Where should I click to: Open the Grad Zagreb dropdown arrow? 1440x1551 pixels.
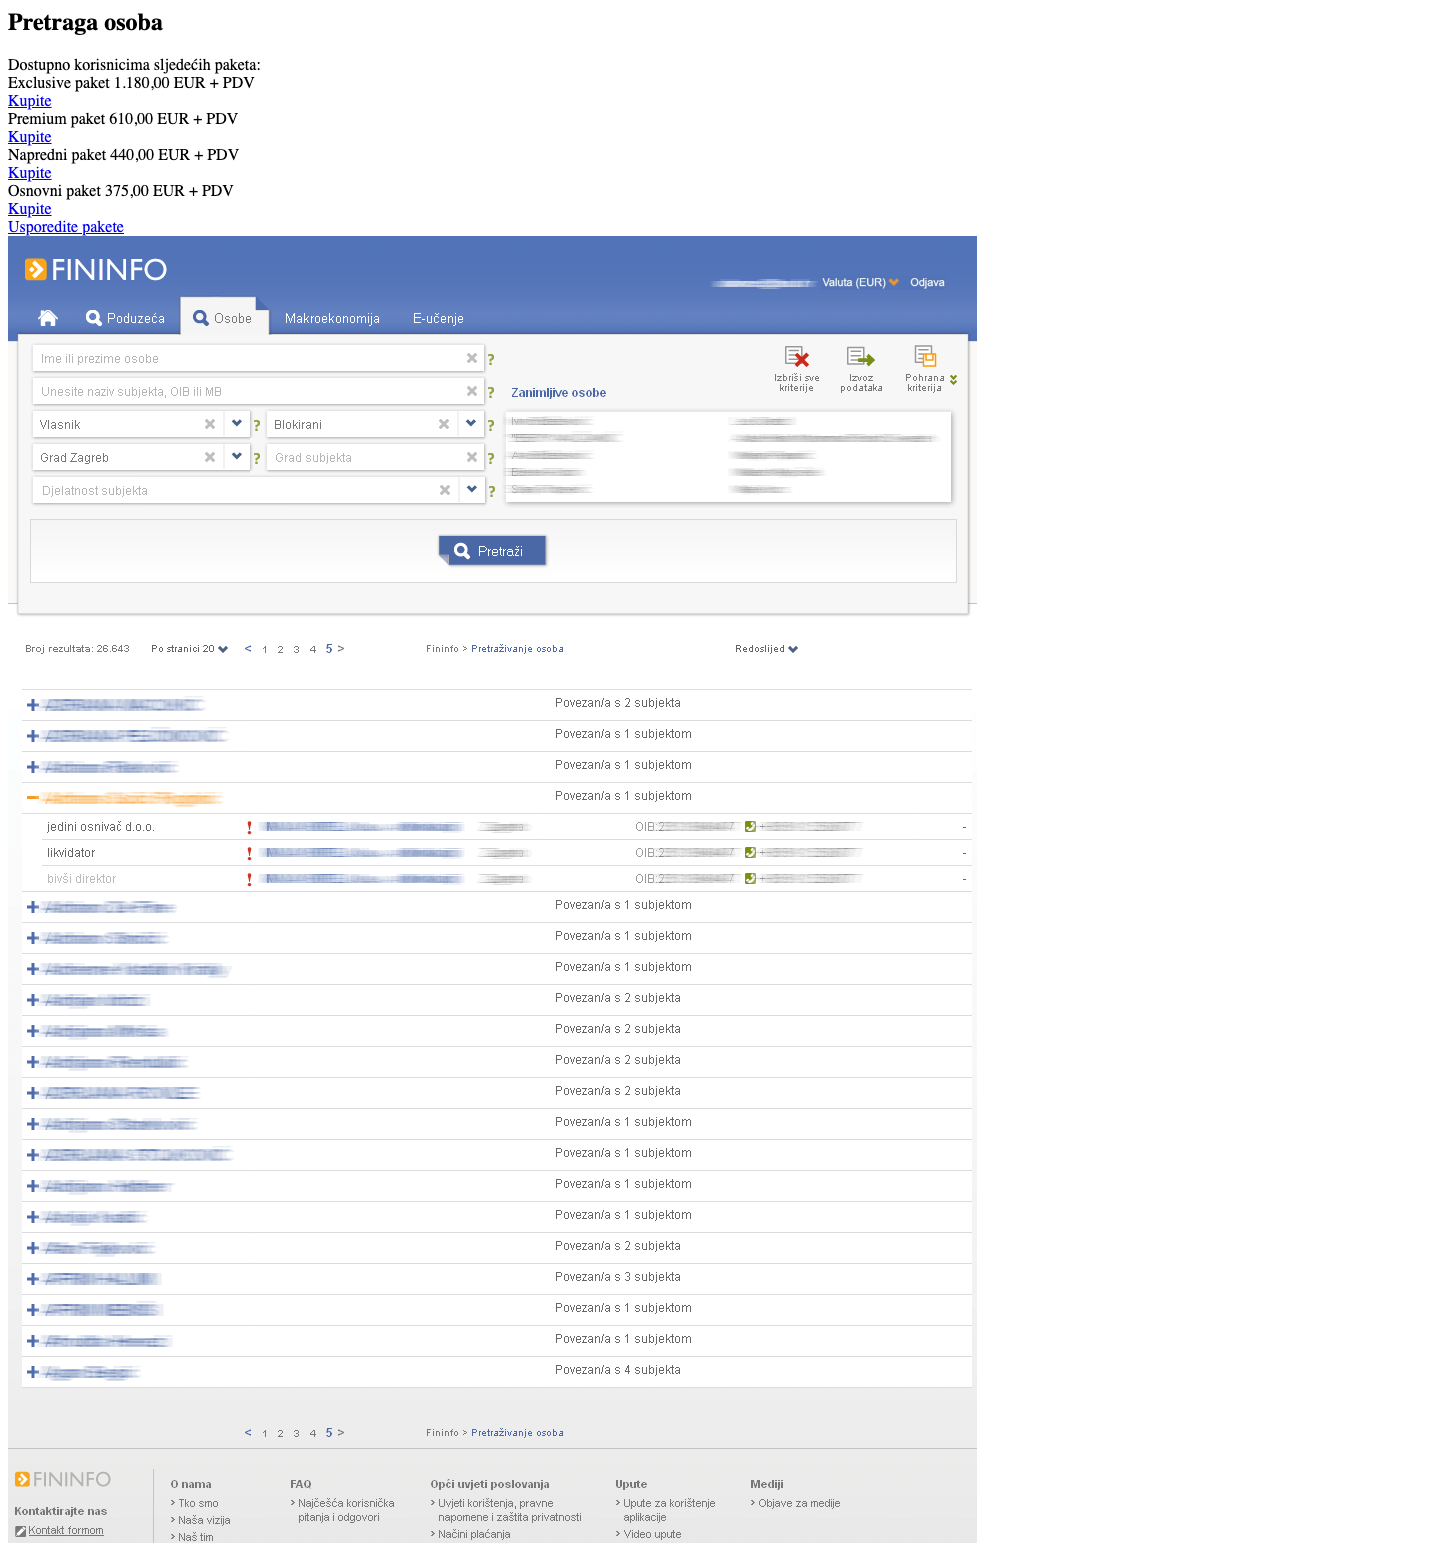[237, 457]
